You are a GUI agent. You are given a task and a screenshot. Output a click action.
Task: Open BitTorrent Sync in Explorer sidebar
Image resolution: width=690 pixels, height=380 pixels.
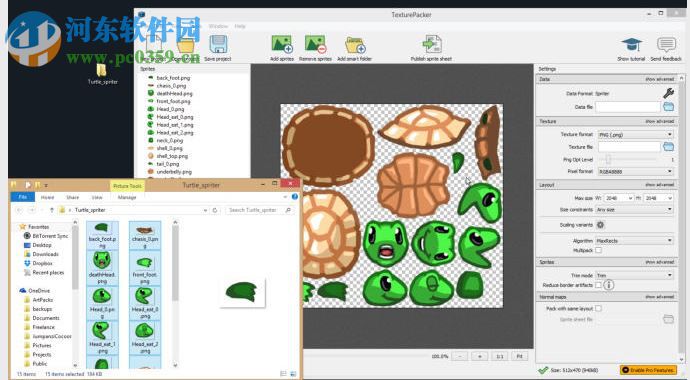click(x=50, y=236)
